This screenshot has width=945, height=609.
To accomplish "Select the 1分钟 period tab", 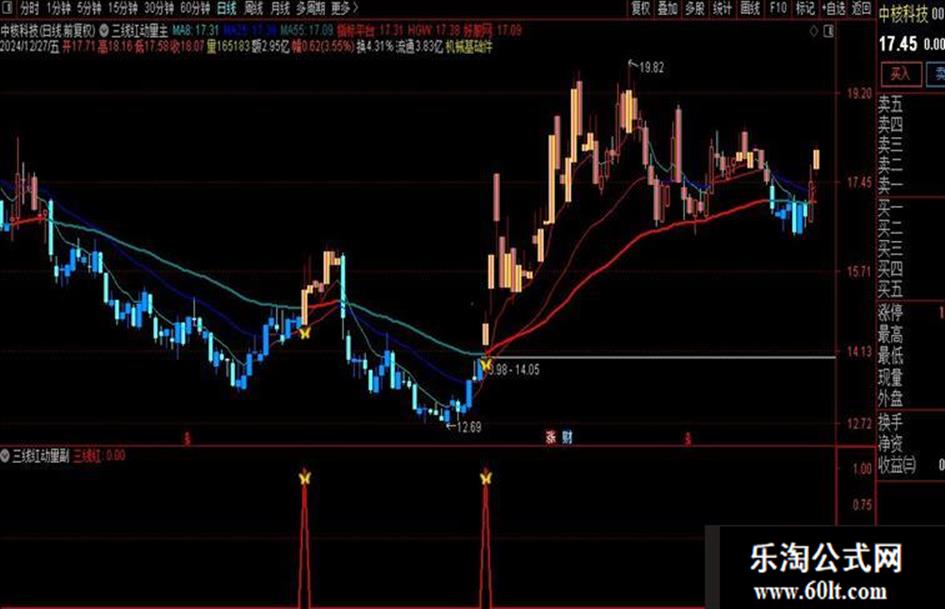I will (x=58, y=8).
